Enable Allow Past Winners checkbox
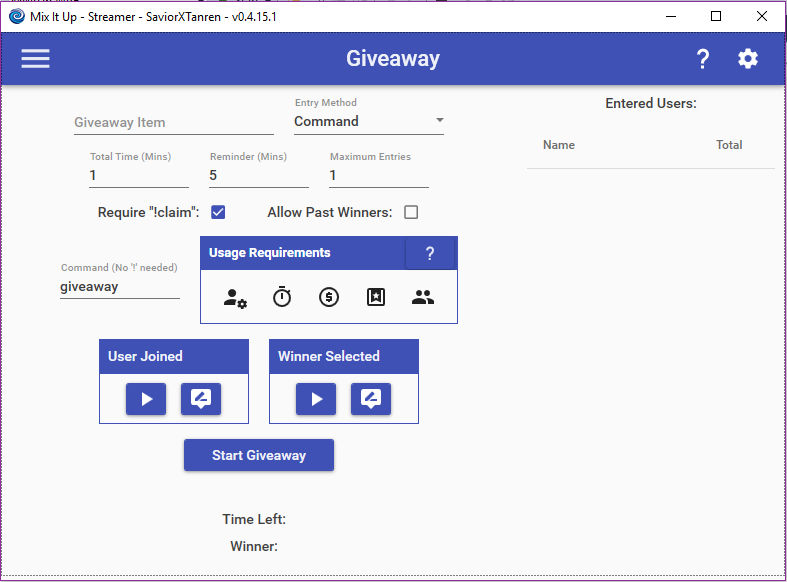 (x=411, y=212)
